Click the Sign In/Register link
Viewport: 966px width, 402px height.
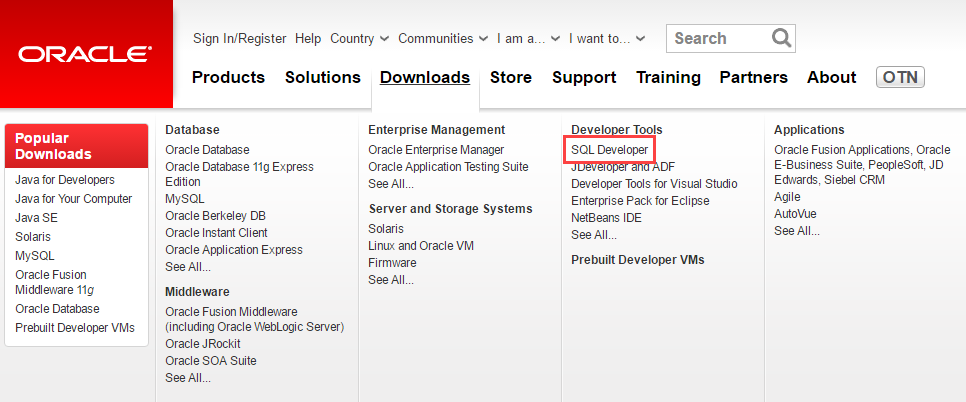[240, 38]
